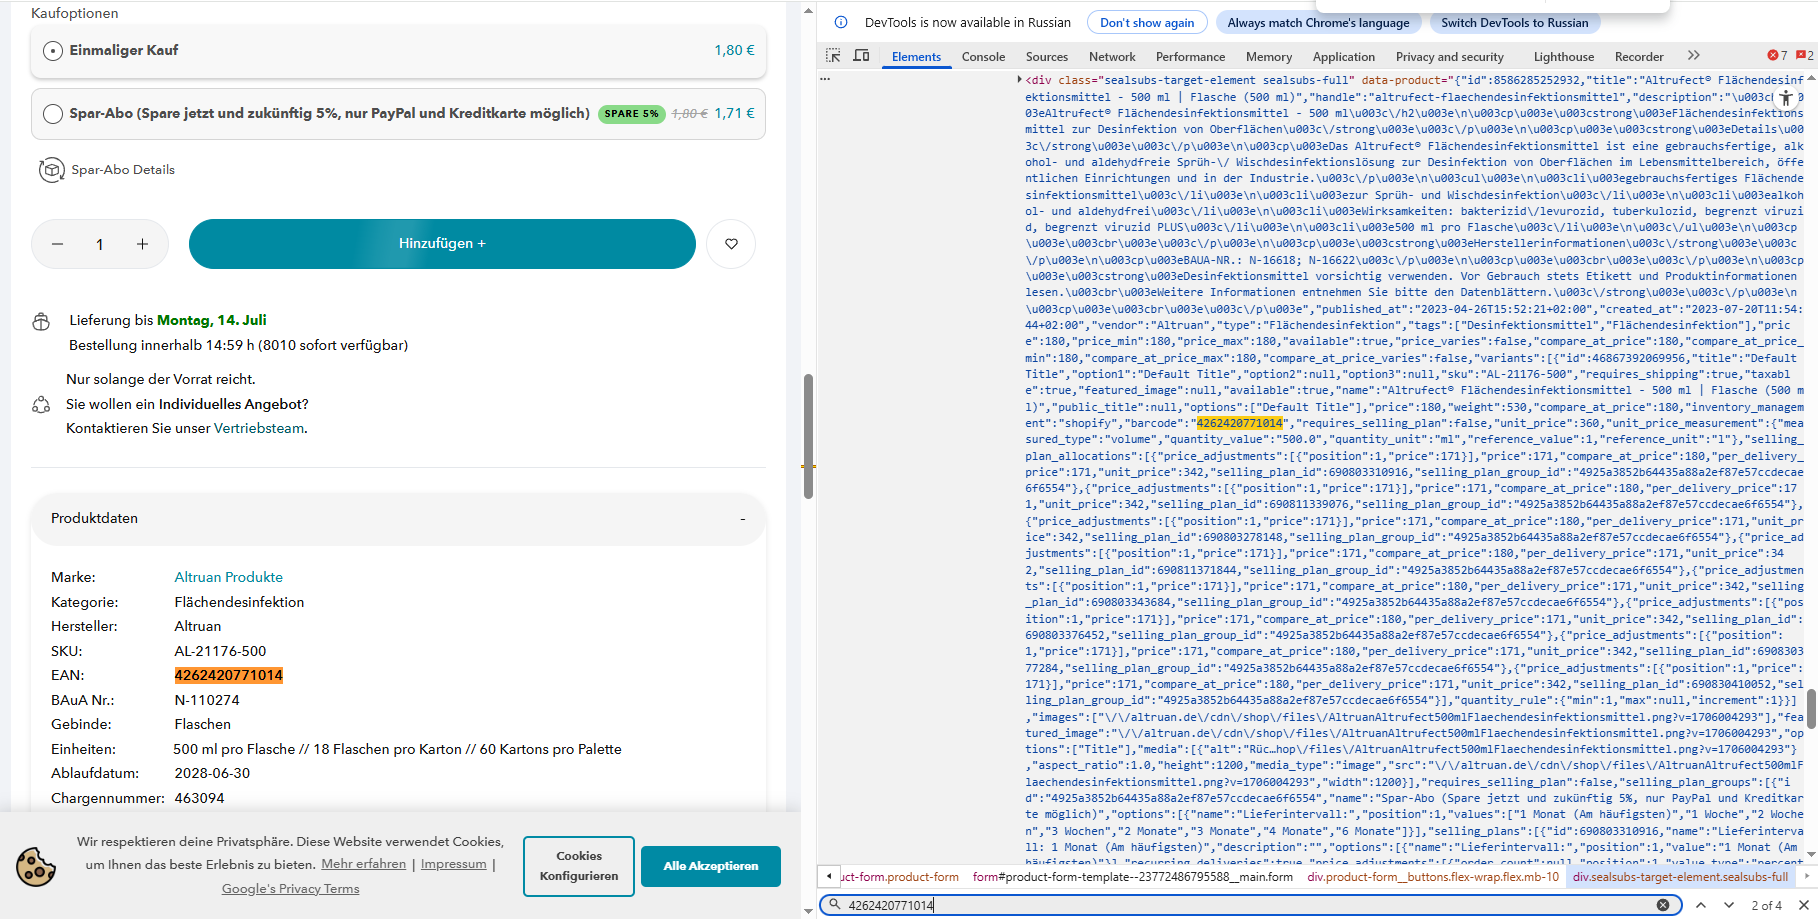This screenshot has height=919, width=1818.
Task: Click the accessibility icon in Elements panel
Action: [x=1786, y=98]
